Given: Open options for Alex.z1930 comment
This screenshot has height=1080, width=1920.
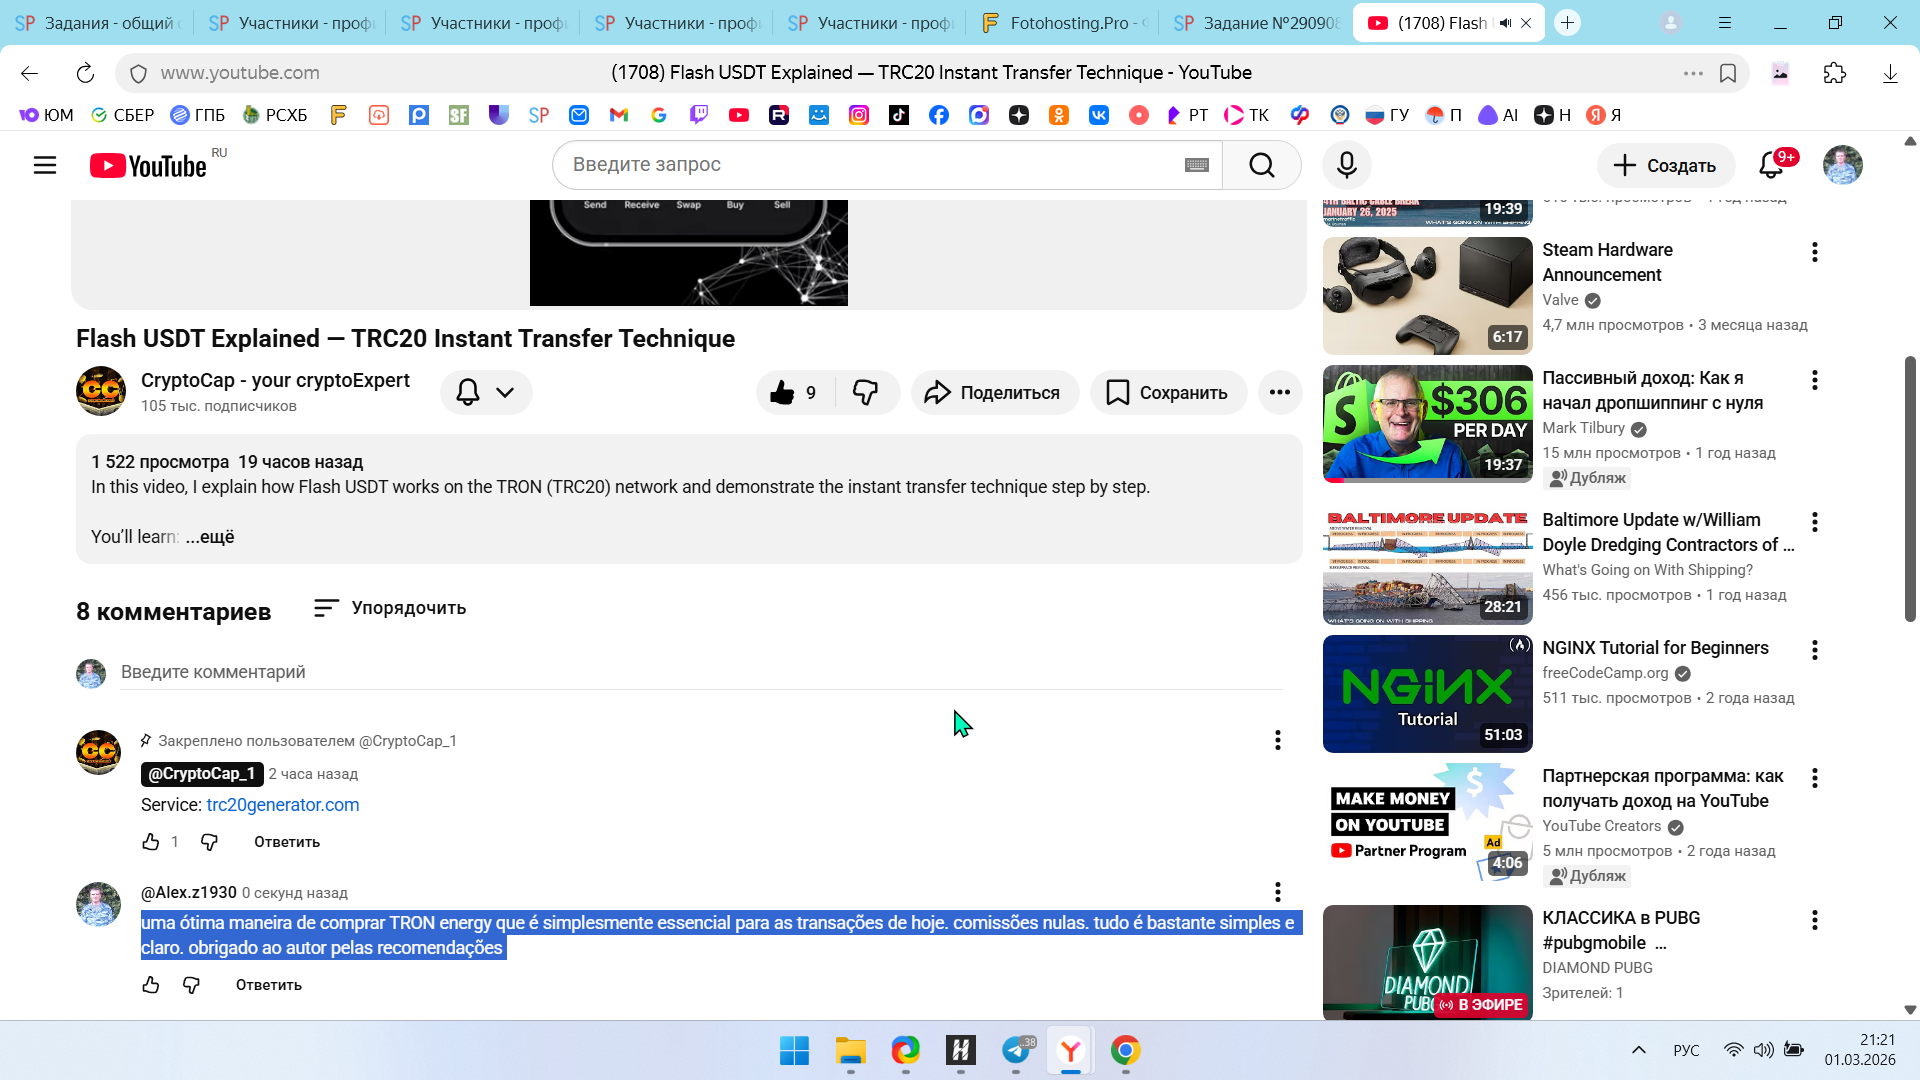Looking at the screenshot, I should point(1277,892).
